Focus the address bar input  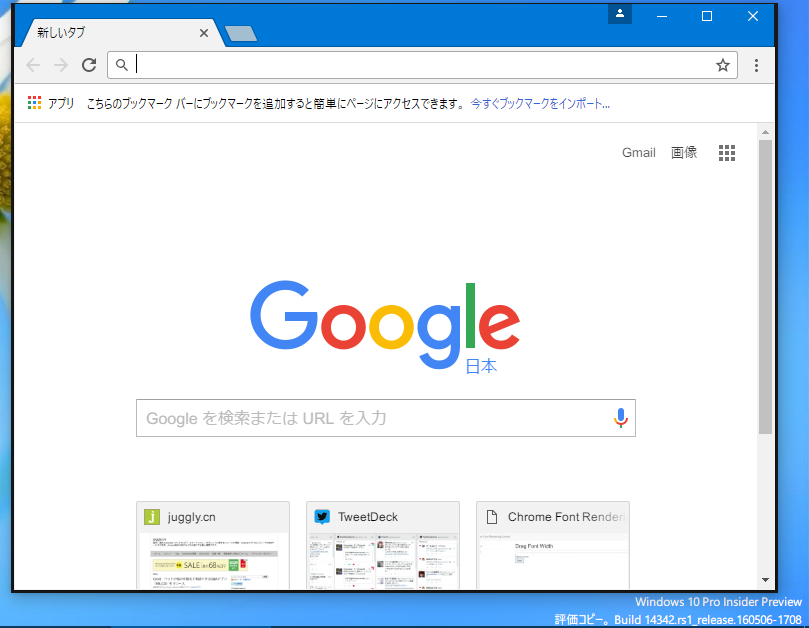422,65
